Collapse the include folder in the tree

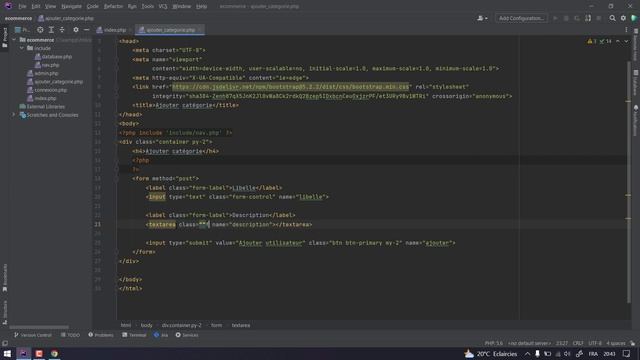tap(22, 48)
